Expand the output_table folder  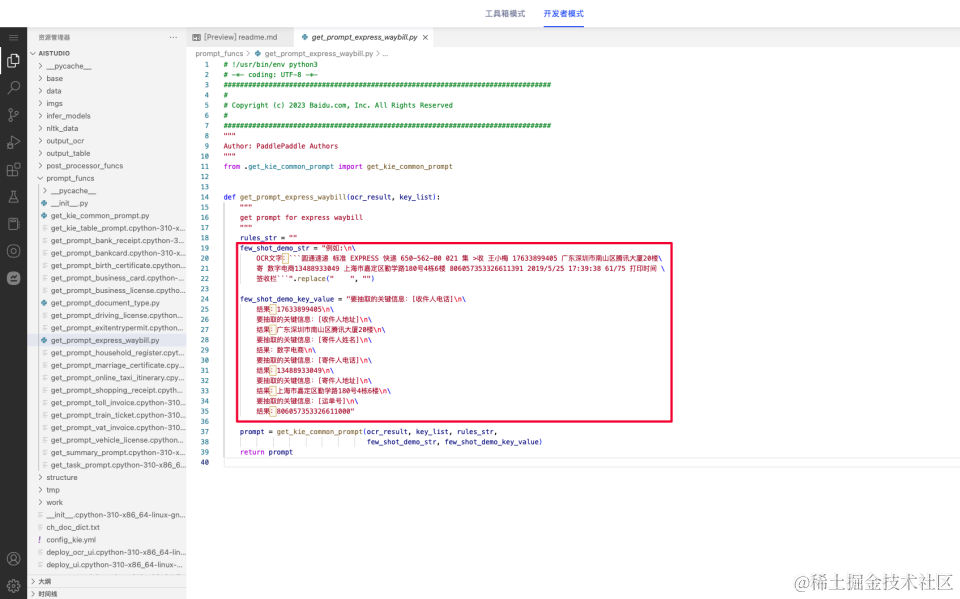(68, 153)
